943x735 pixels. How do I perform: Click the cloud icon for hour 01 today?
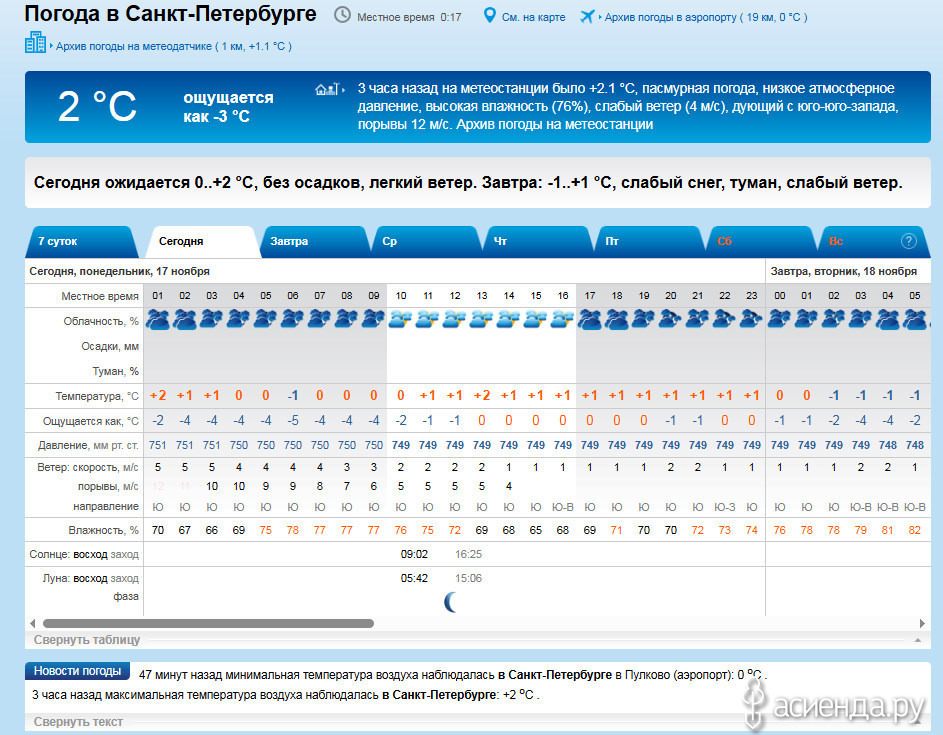click(x=157, y=319)
